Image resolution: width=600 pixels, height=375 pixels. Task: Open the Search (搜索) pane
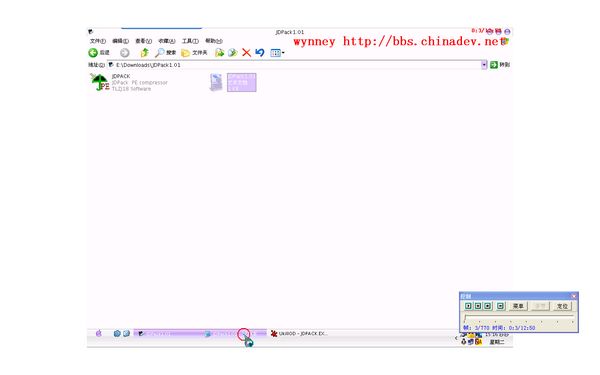tap(165, 53)
